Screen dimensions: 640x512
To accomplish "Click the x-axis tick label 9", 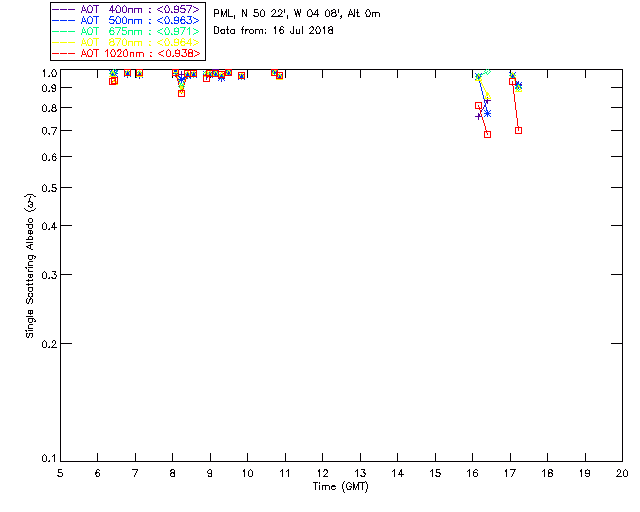I will pos(210,474).
